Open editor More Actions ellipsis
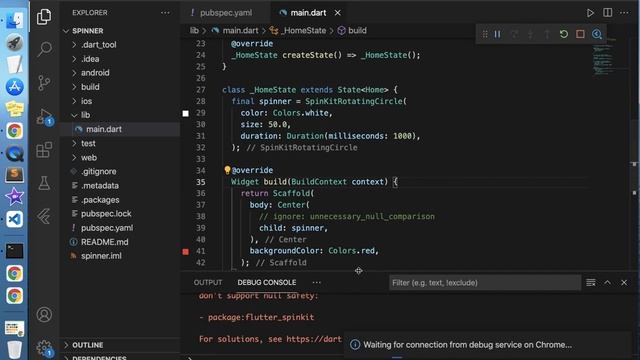 [624, 13]
